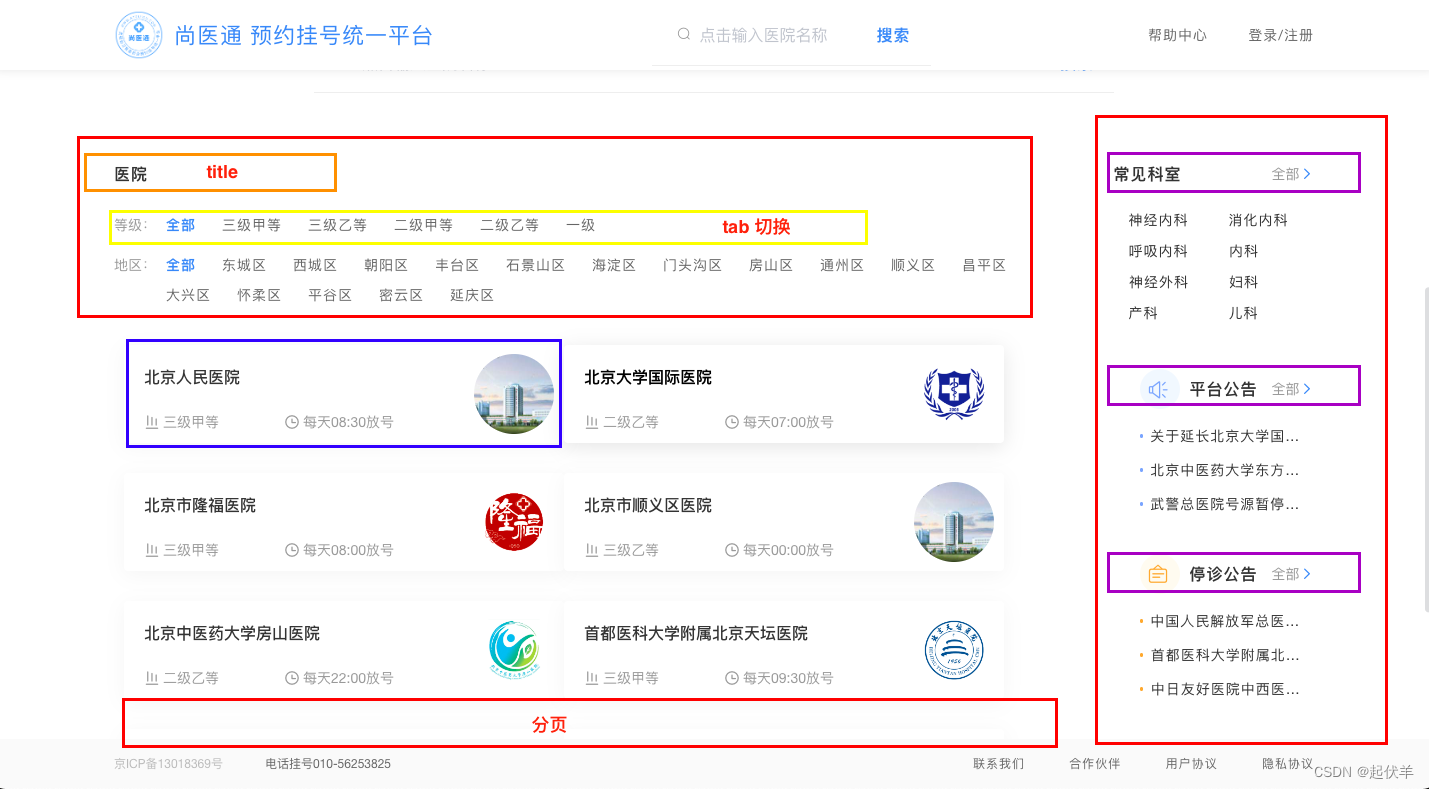This screenshot has height=789, width=1429.
Task: Select 全部 in the 地区 filter
Action: click(x=180, y=265)
